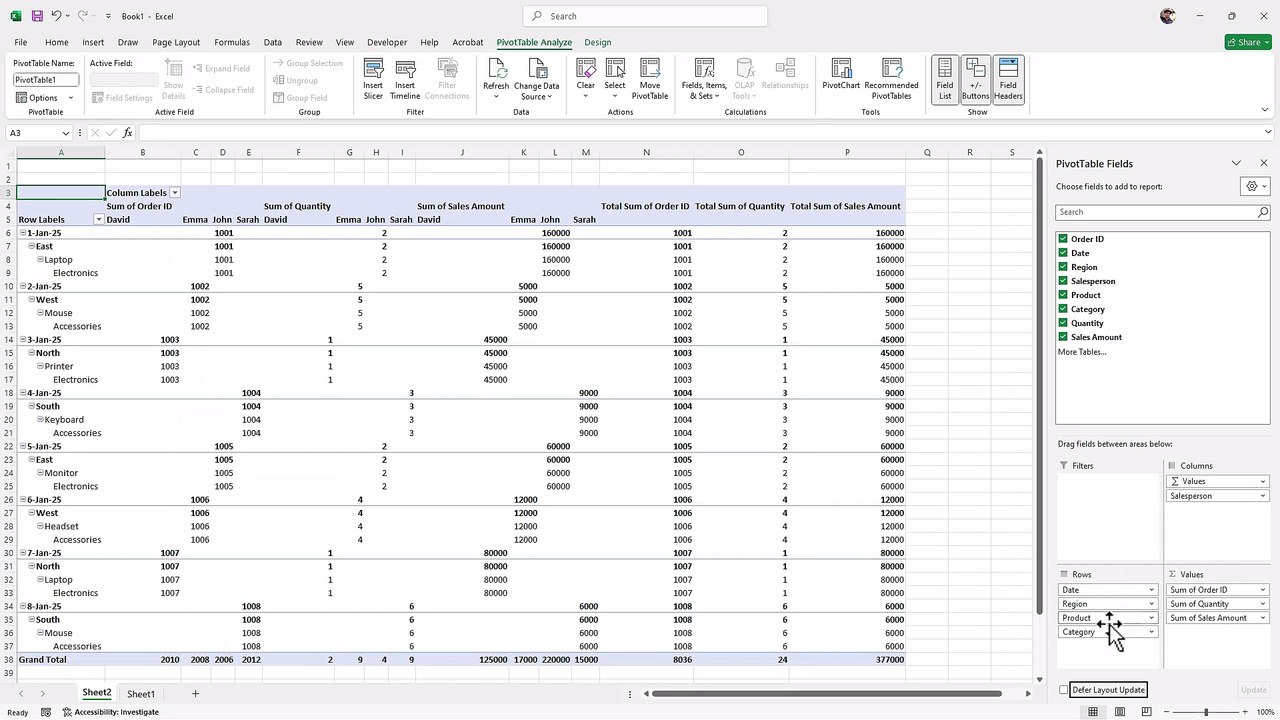Screen dimensions: 1280x720
Task: Uncheck the Quantity field
Action: tap(1063, 323)
